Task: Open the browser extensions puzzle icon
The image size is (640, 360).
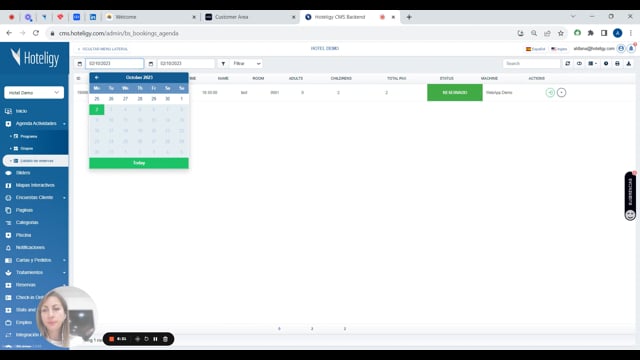Action: (x=591, y=33)
